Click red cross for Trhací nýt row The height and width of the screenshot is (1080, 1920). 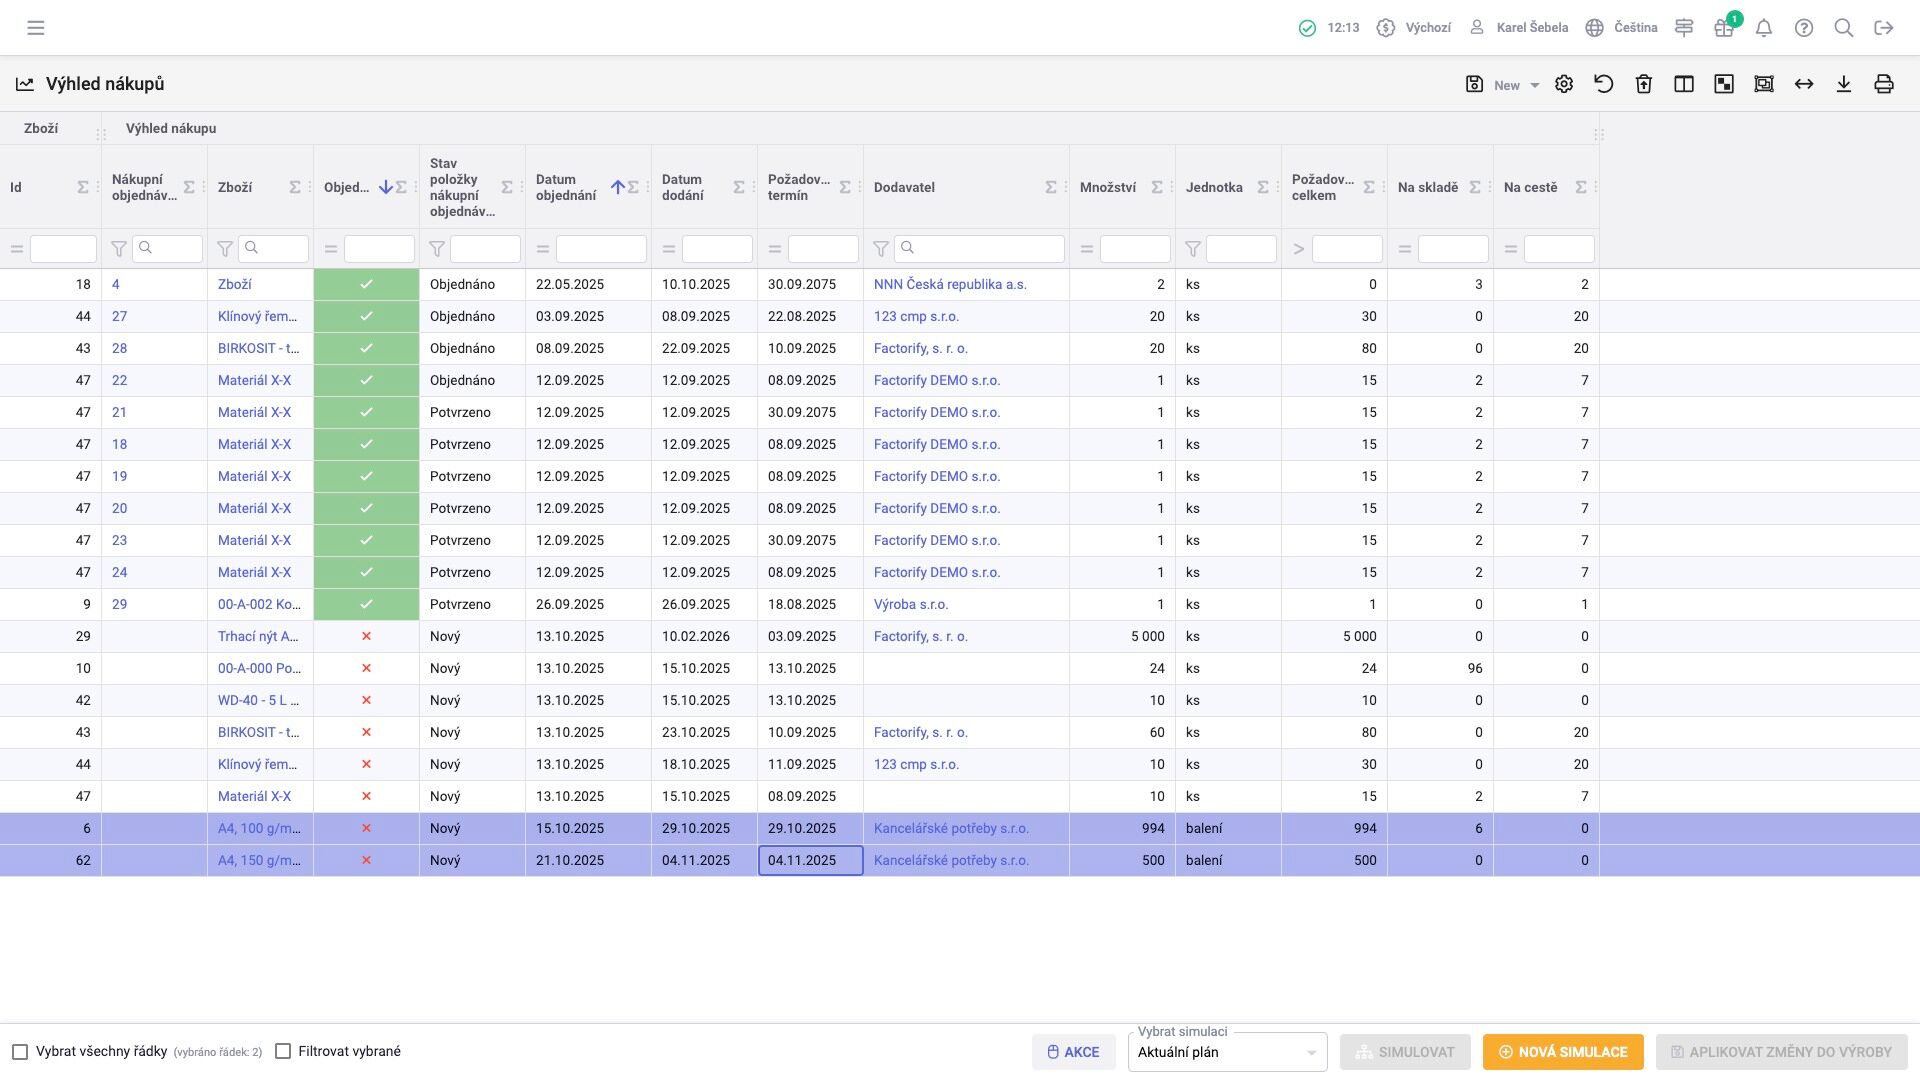point(366,636)
